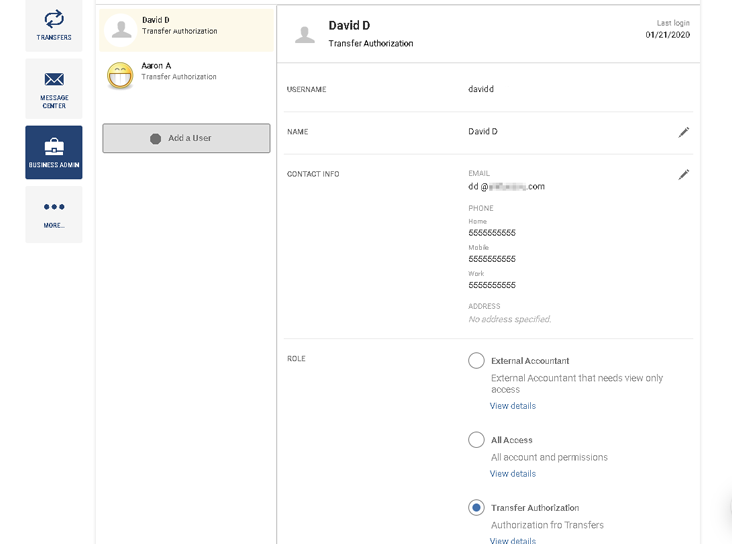Select Aaron A in the user list
This screenshot has height=544, width=732.
[x=187, y=76]
